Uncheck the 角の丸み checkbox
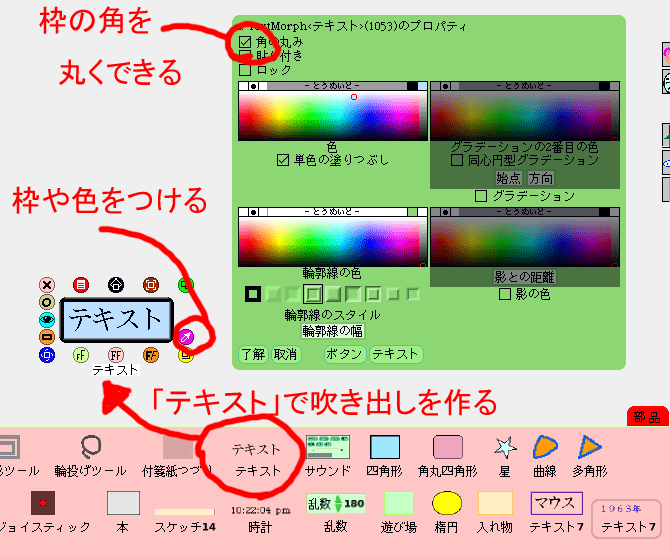The height and width of the screenshot is (557, 670). point(245,42)
